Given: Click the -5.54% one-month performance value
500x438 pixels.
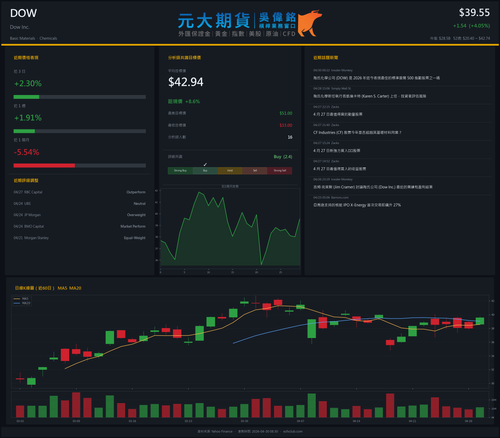Looking at the screenshot, I should [27, 152].
